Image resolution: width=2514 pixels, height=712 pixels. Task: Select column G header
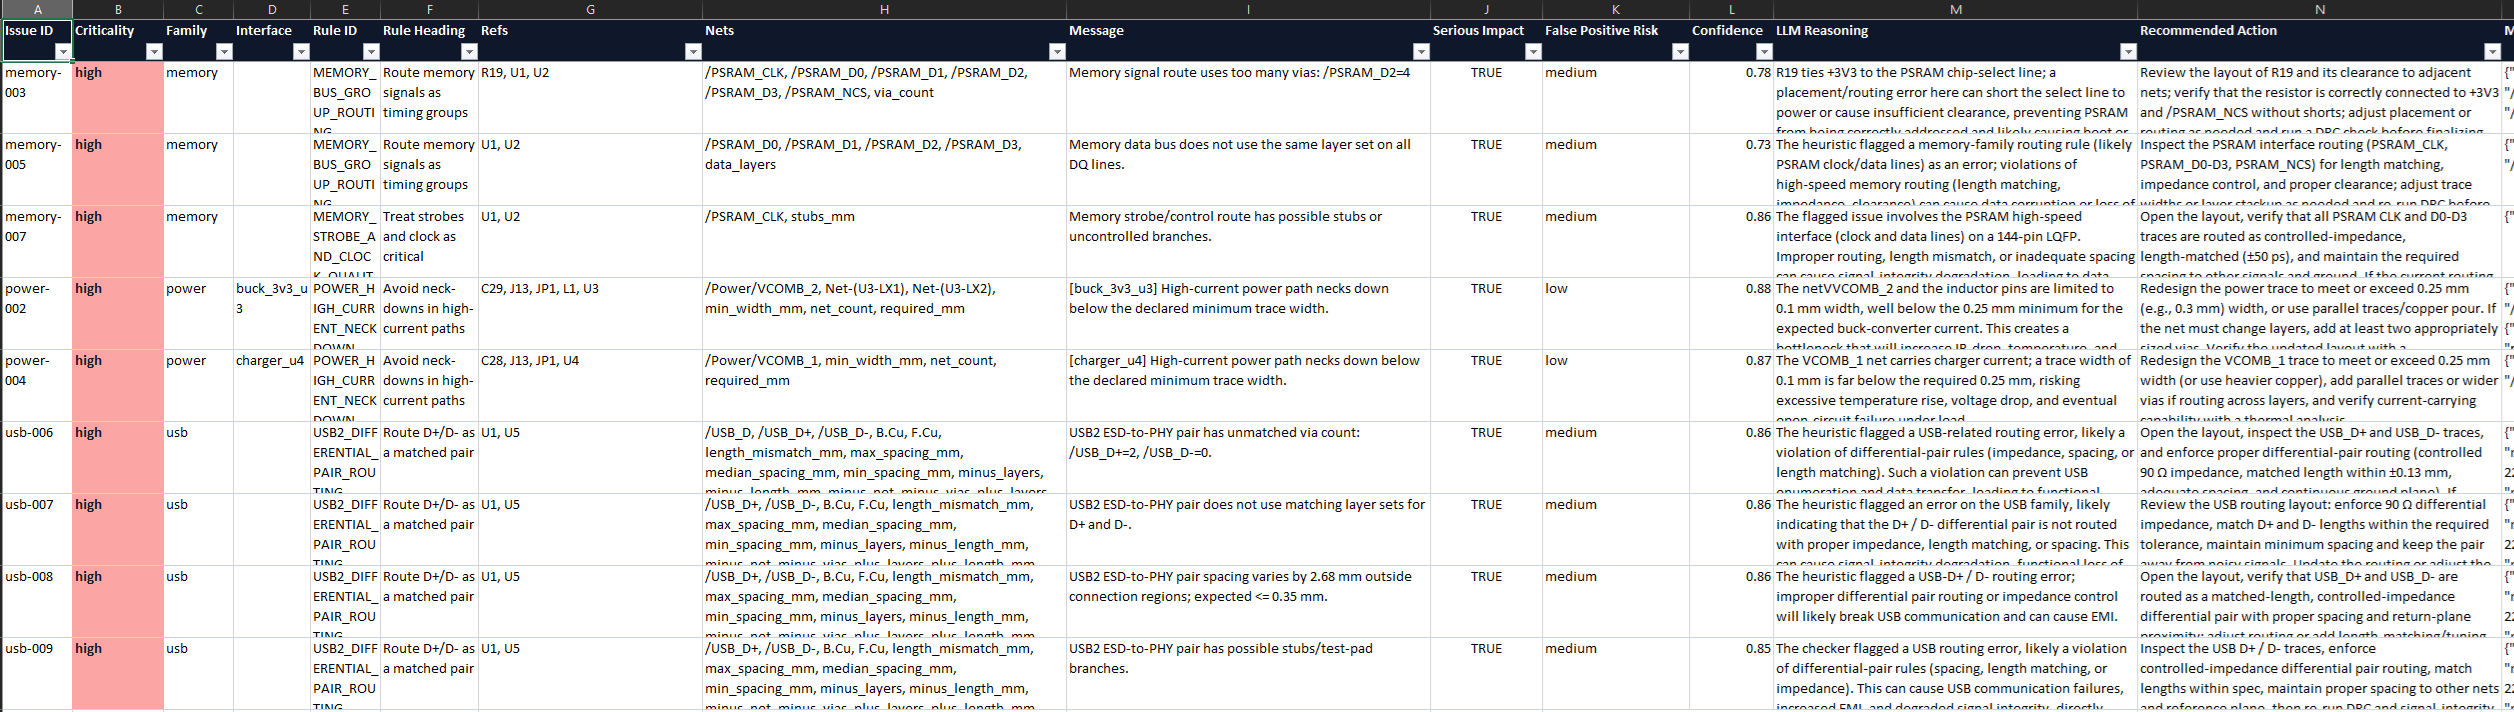[590, 9]
